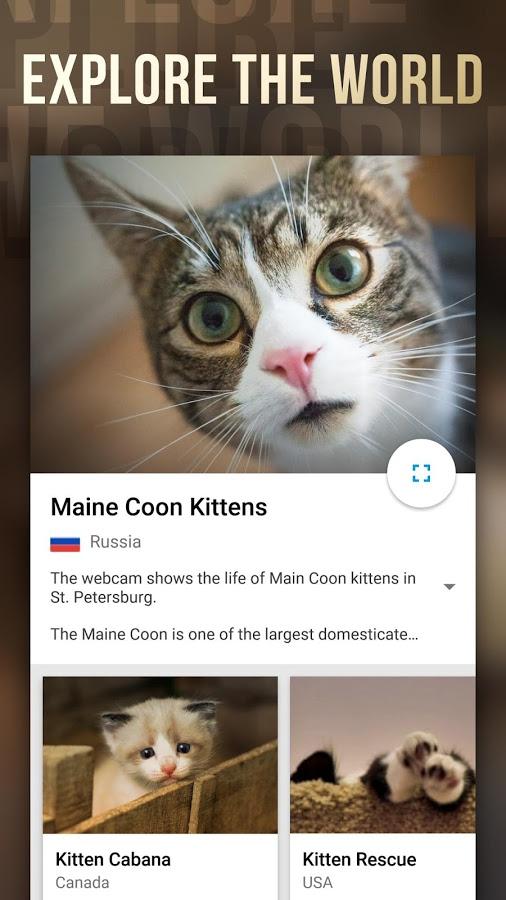Click the Maine Coon Kittens title

pos(159,507)
